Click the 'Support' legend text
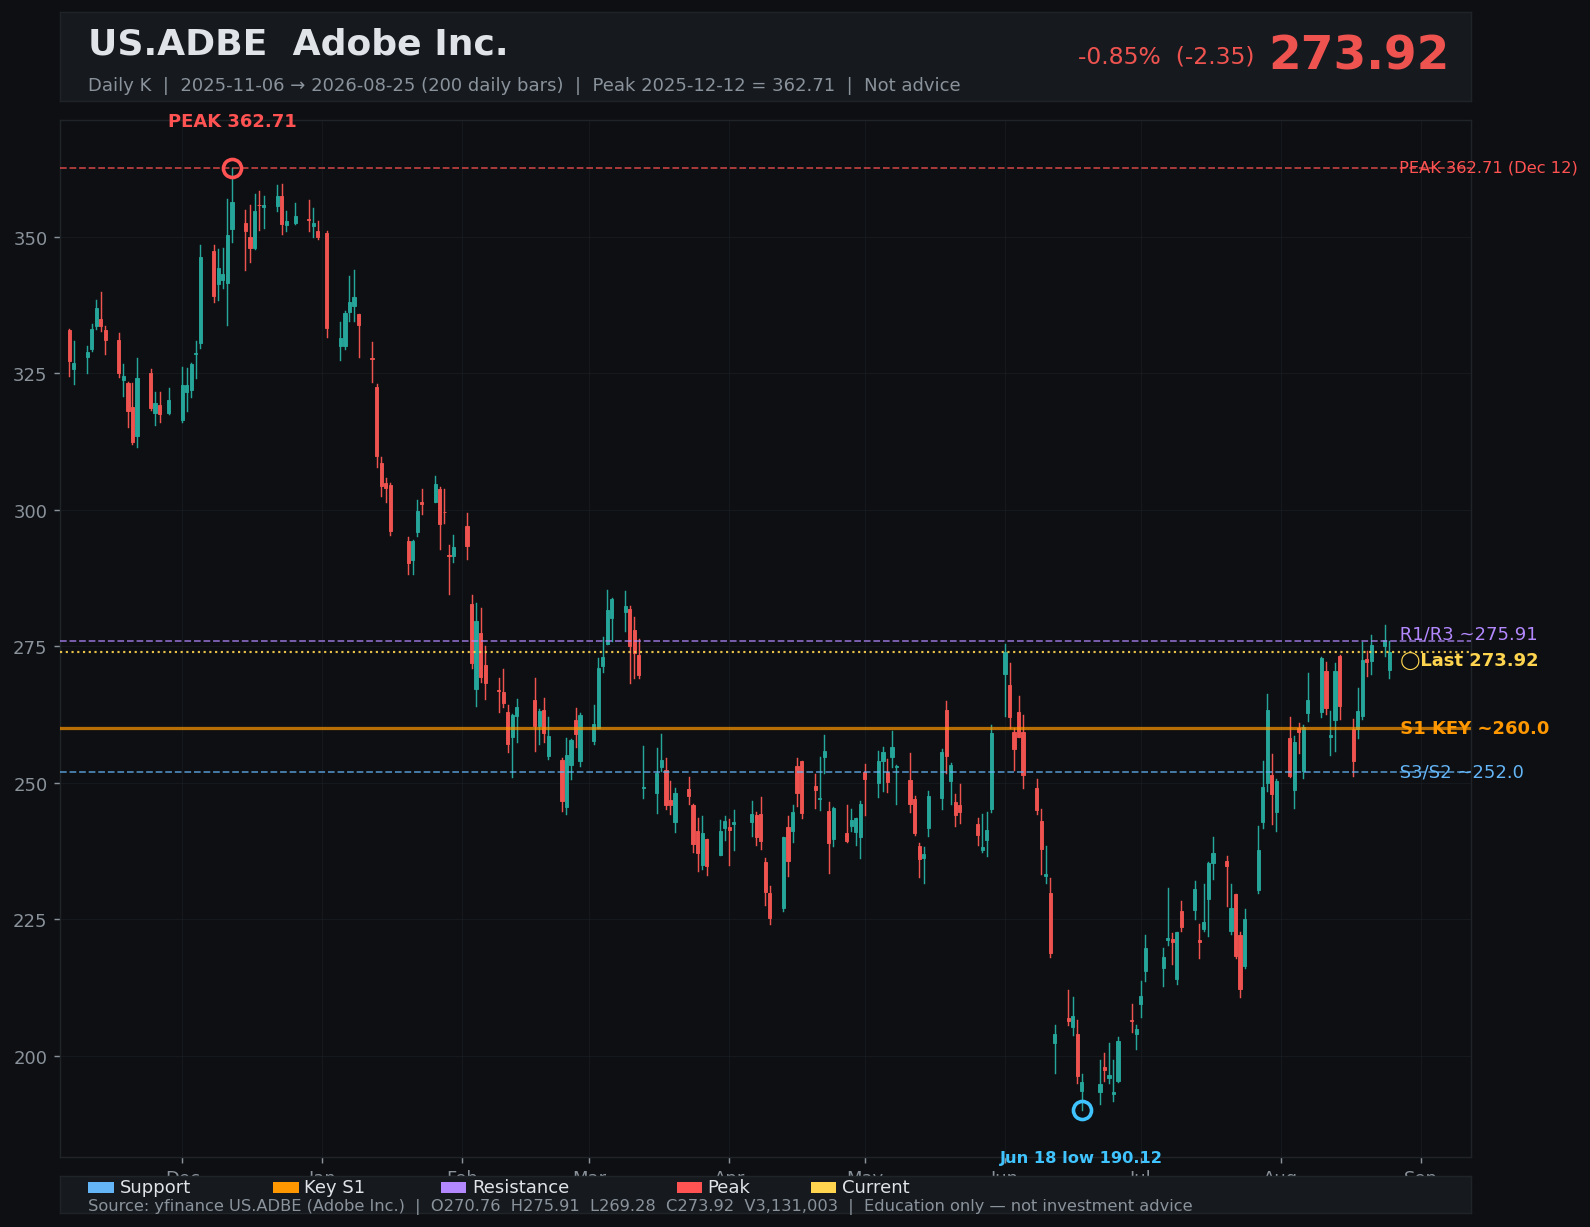 coord(155,1187)
